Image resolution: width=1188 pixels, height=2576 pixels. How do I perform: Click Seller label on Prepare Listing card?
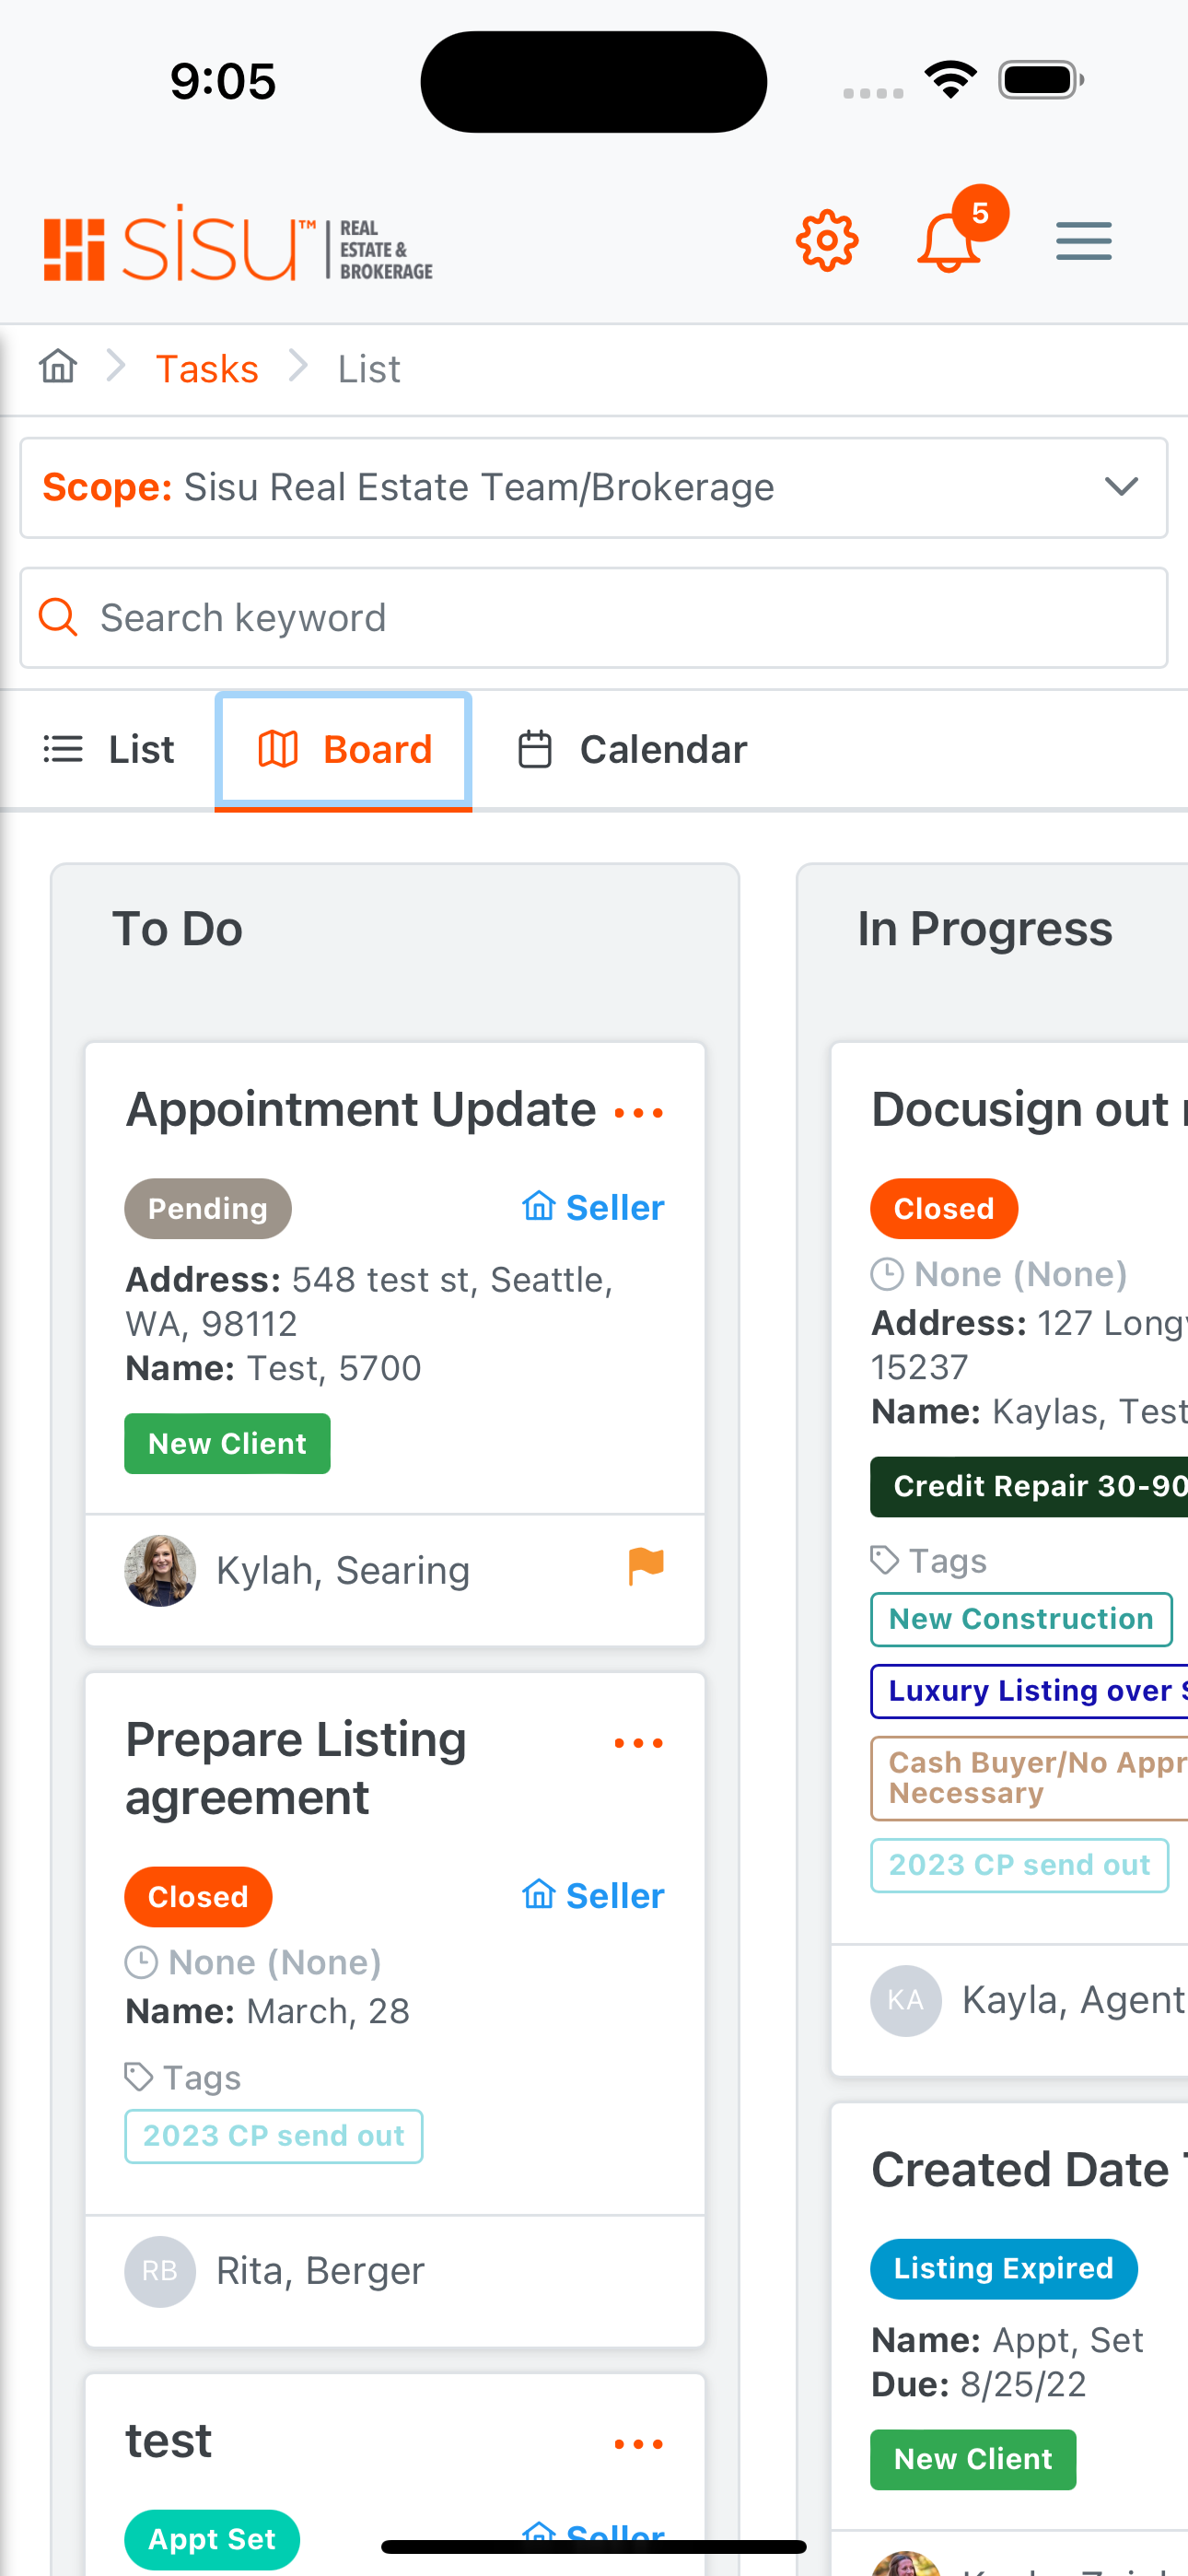593,1896
